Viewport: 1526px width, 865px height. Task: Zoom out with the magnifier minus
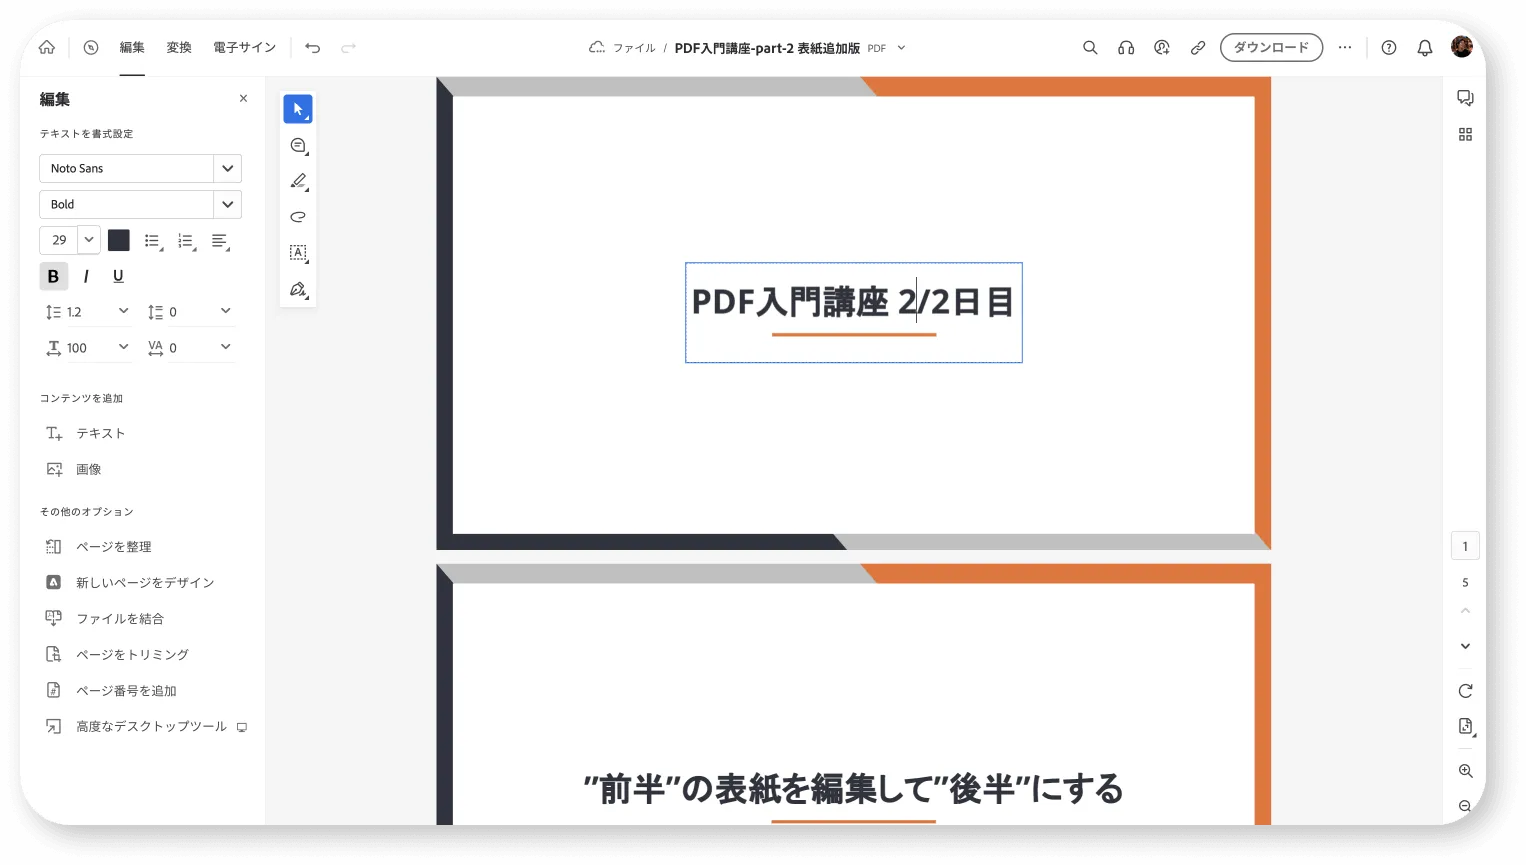click(1465, 806)
